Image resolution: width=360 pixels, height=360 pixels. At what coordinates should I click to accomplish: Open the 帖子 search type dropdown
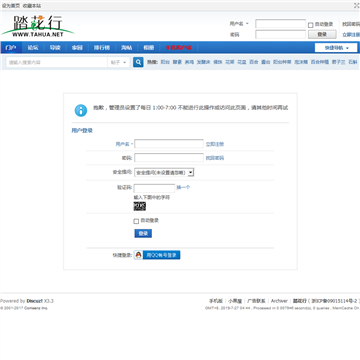pyautogui.click(x=119, y=62)
